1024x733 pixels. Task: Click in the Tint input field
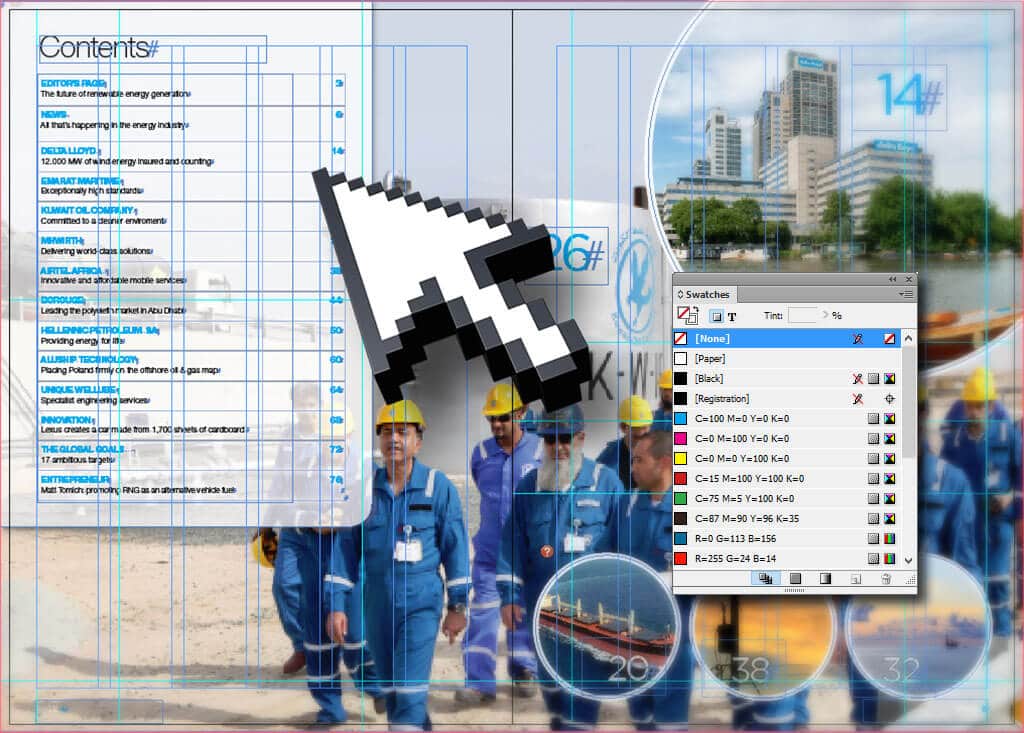pos(802,316)
